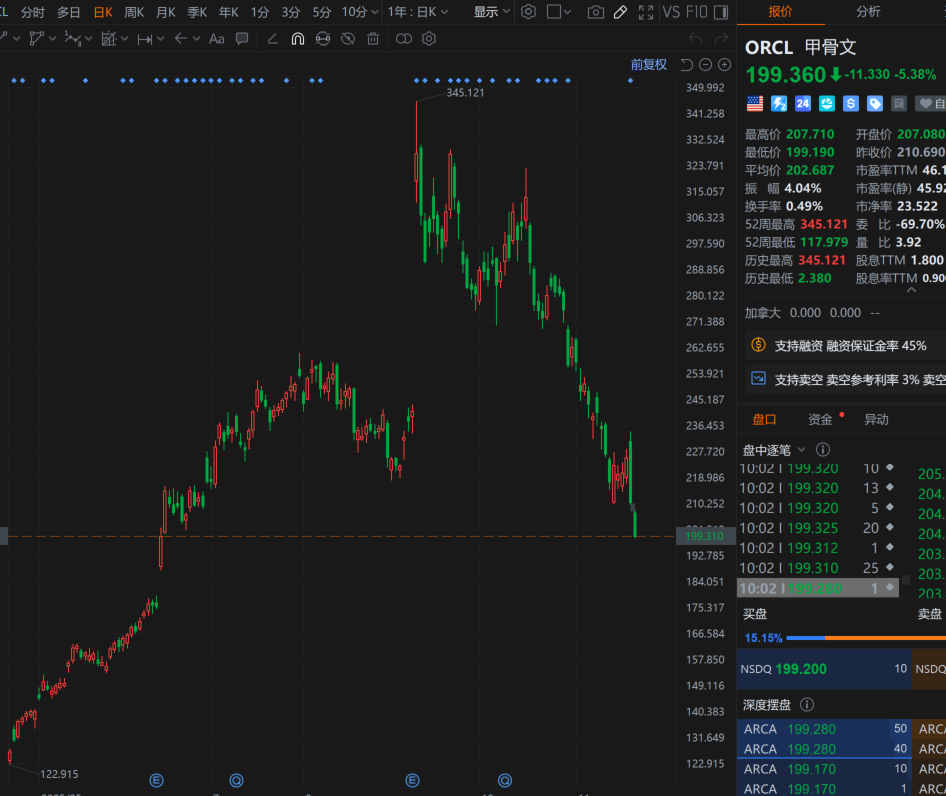The image size is (946, 796).
Task: Select the pencil drawing tool icon
Action: [x=620, y=12]
